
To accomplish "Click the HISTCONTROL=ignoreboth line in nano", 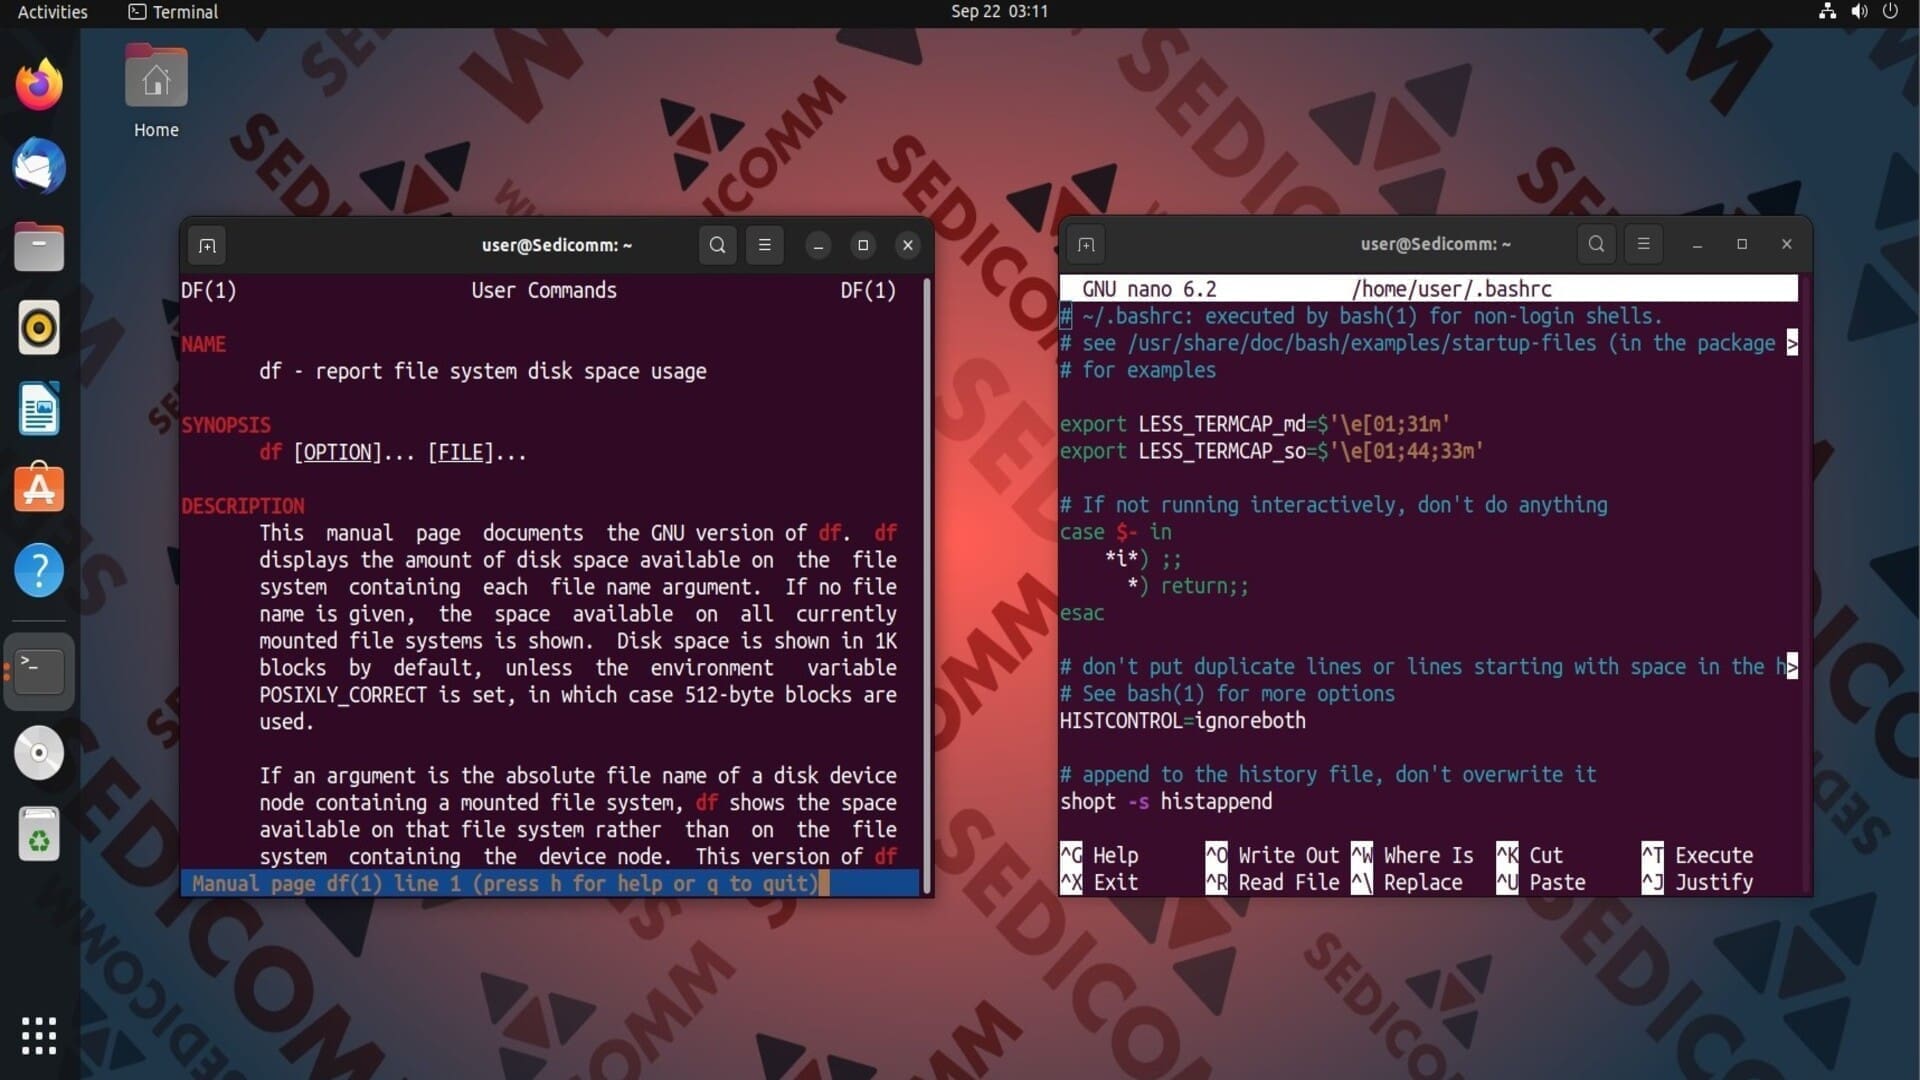I will pyautogui.click(x=1183, y=721).
